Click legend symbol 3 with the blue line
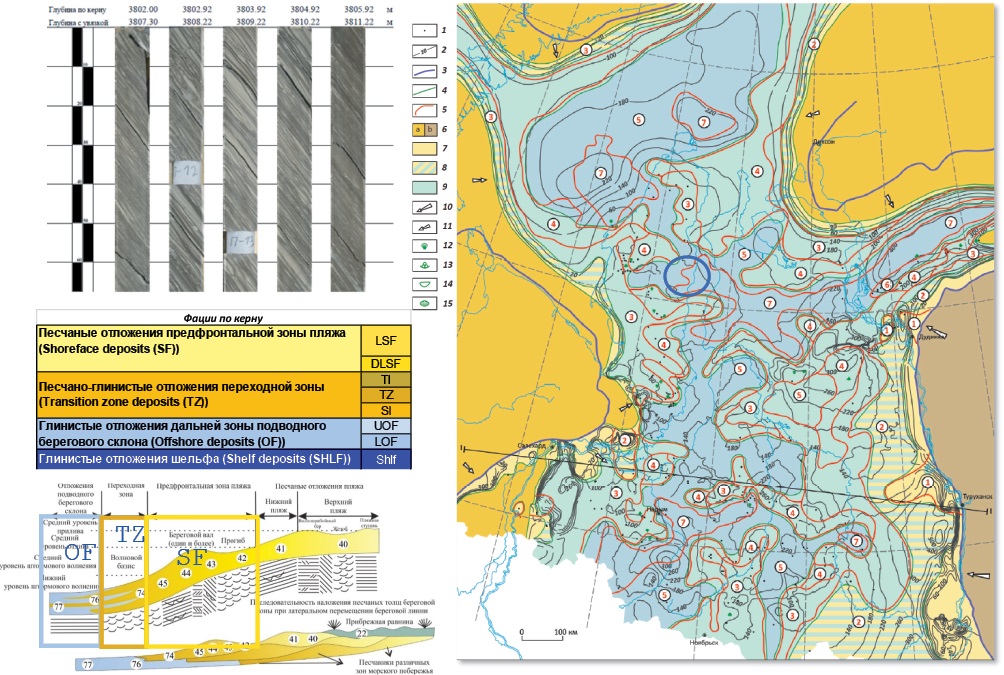The image size is (1004, 675). [422, 71]
